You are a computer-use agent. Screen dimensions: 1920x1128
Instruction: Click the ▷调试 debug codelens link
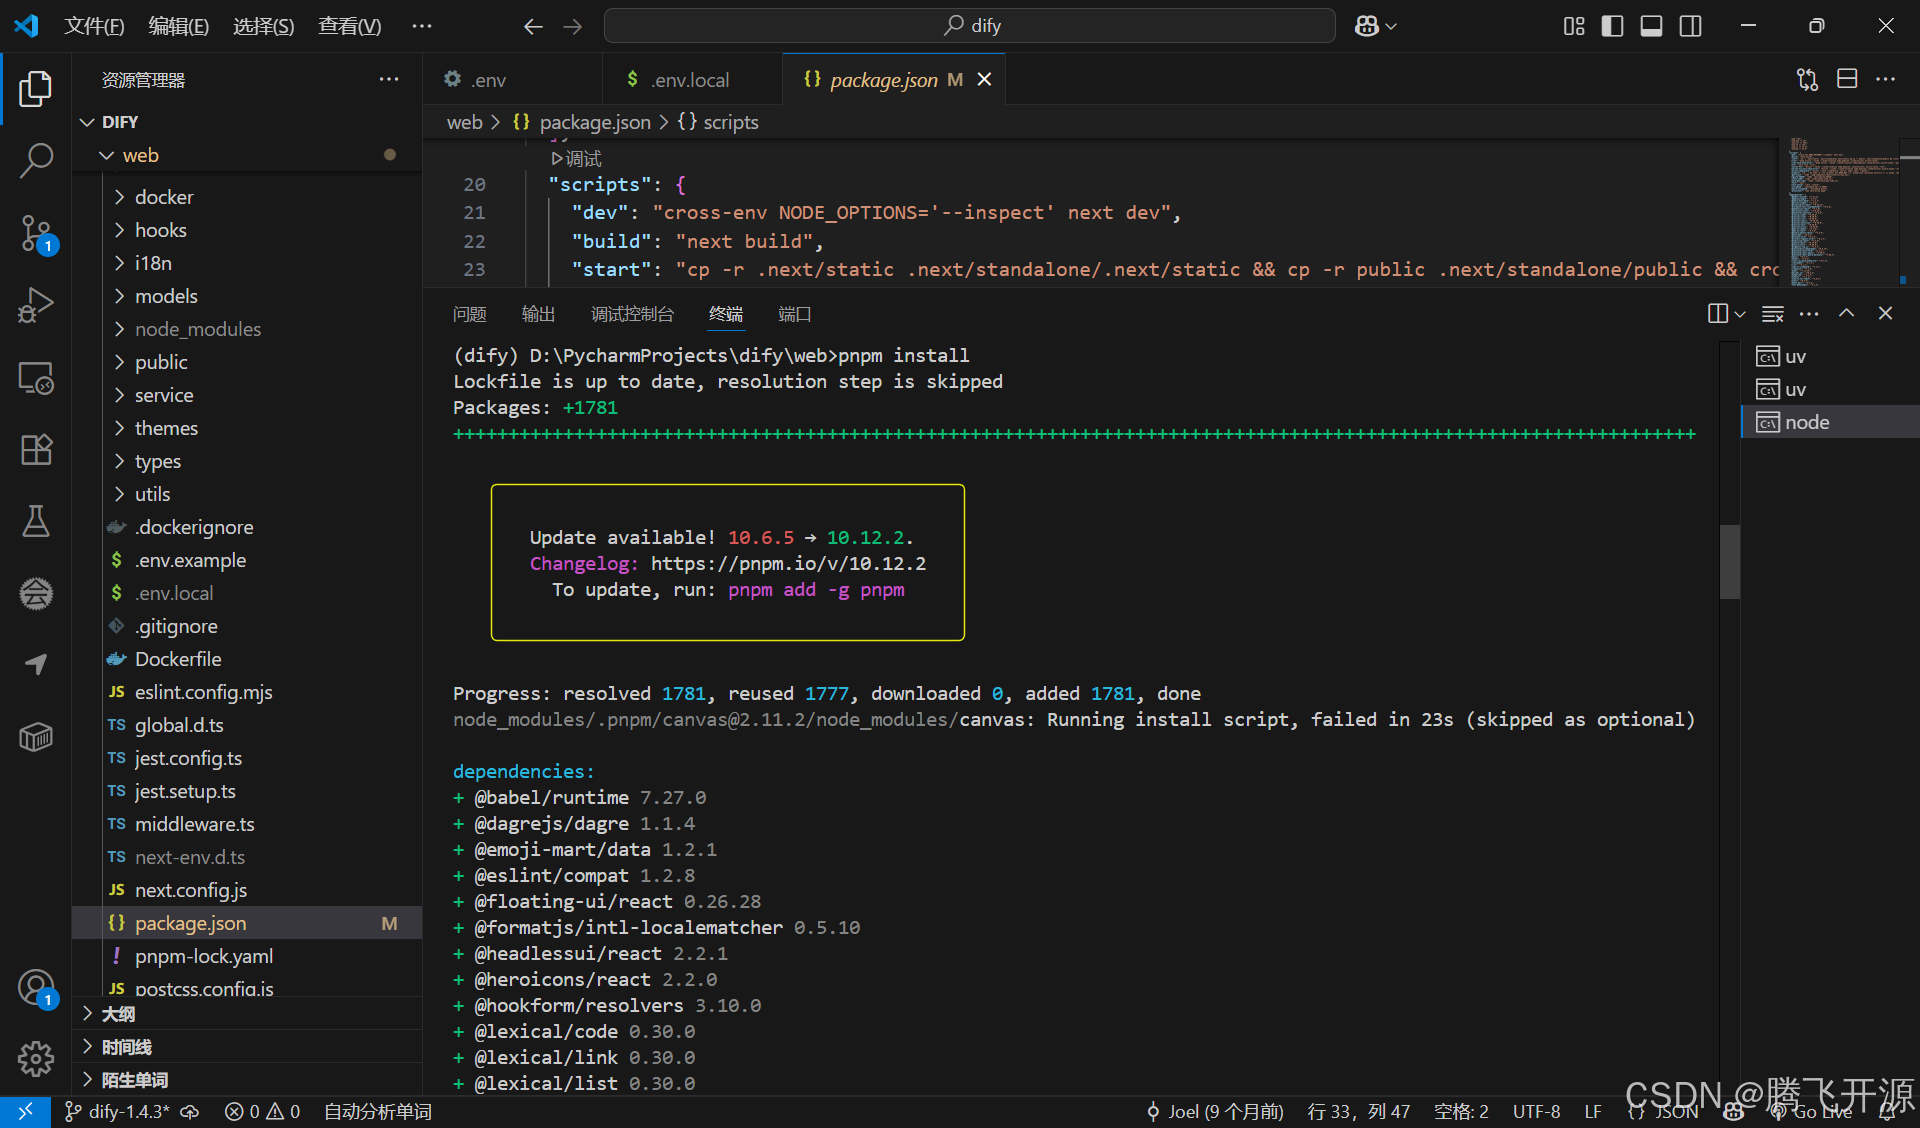[x=576, y=158]
